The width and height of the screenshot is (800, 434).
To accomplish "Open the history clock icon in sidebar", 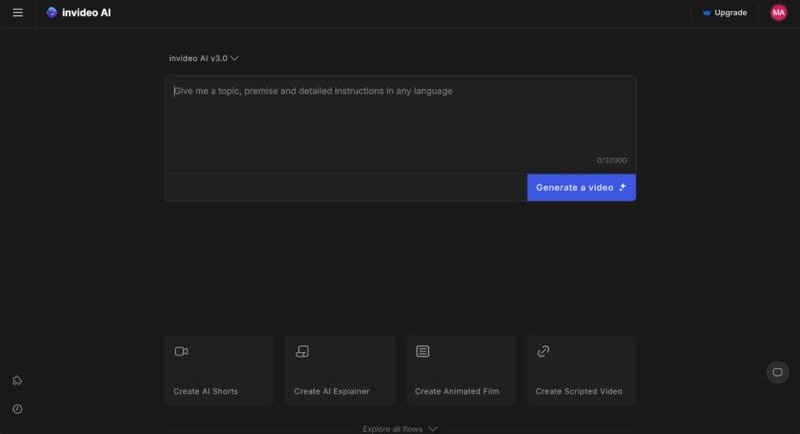I will (17, 409).
